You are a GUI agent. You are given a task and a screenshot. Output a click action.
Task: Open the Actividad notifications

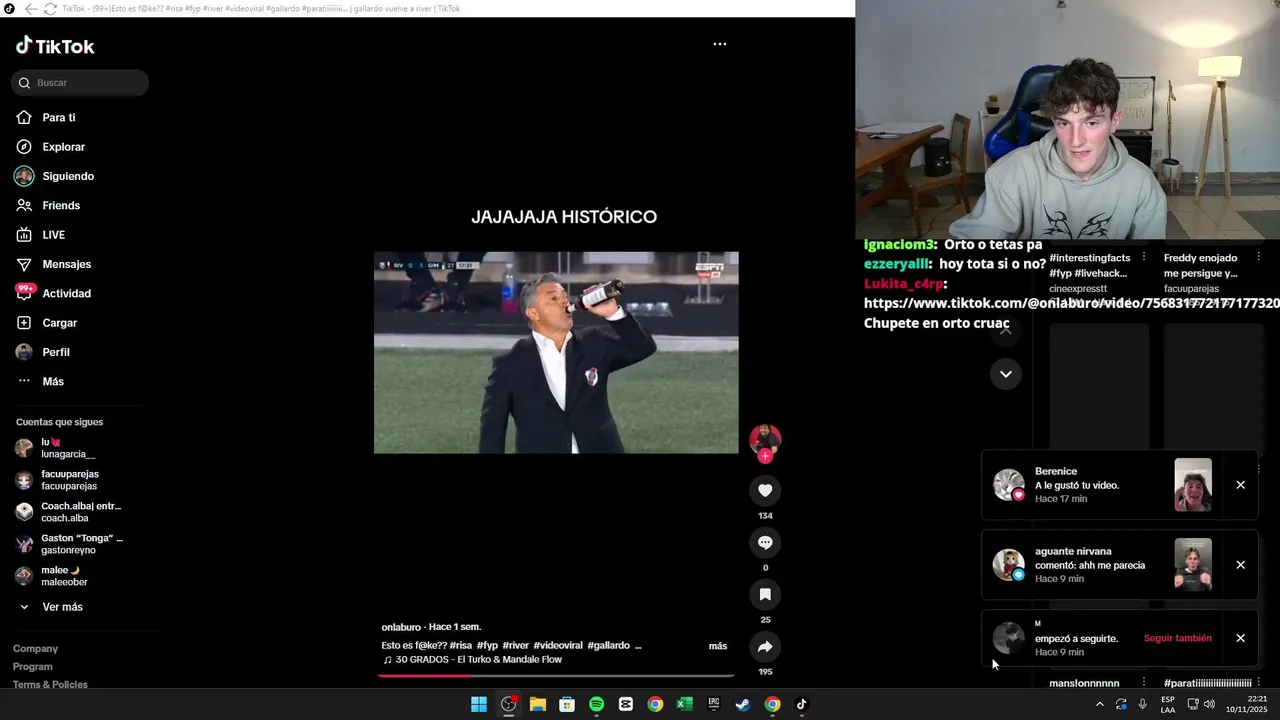[x=66, y=294]
